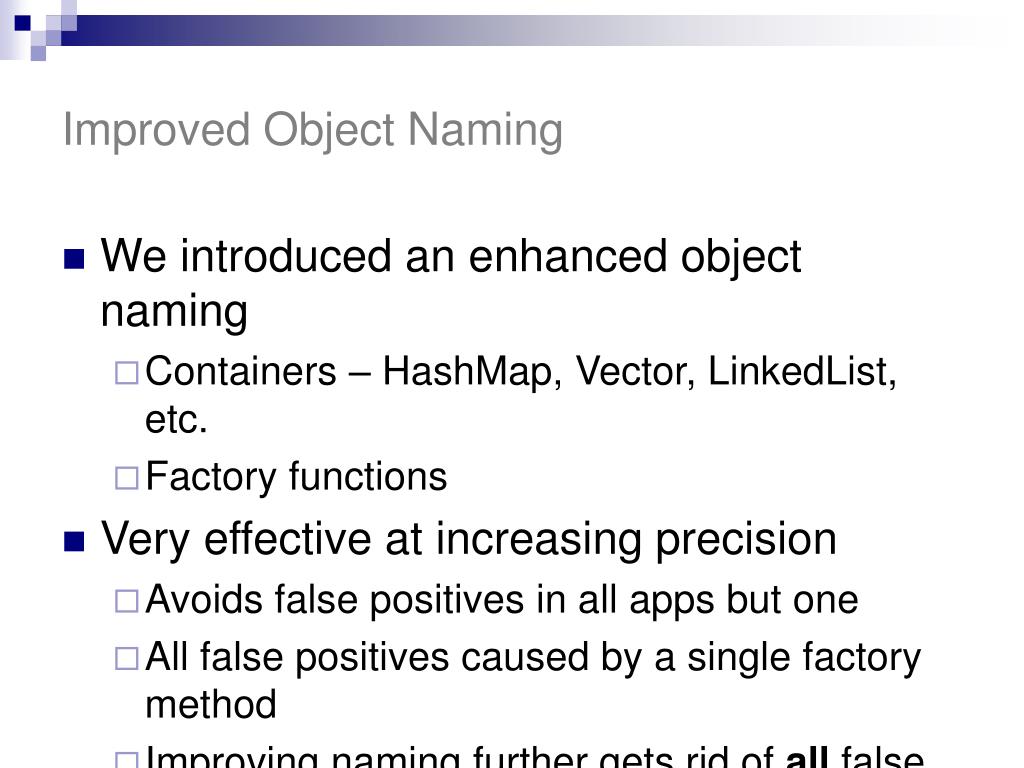This screenshot has width=1024, height=768.
Task: Click the filled bullet beside We introduced
Action: pos(73,259)
